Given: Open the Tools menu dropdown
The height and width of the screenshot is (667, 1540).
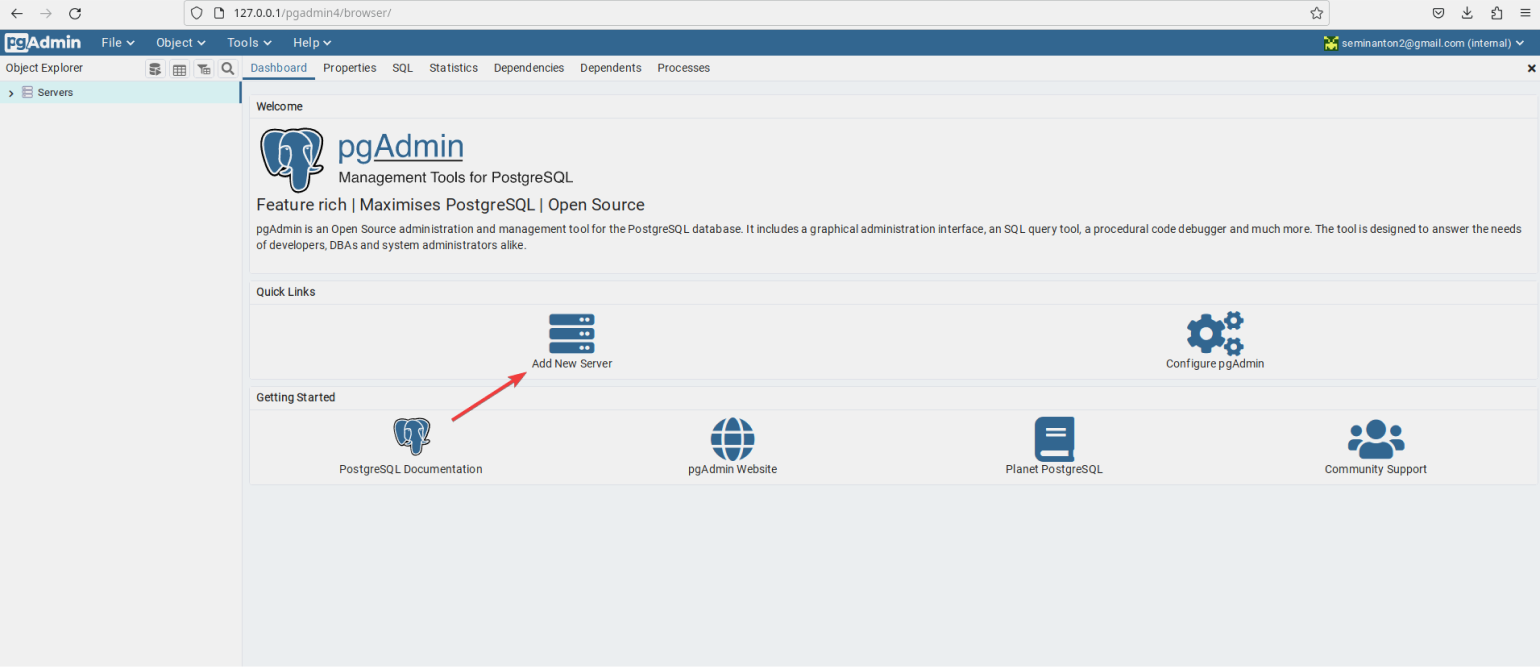Looking at the screenshot, I should [x=249, y=43].
